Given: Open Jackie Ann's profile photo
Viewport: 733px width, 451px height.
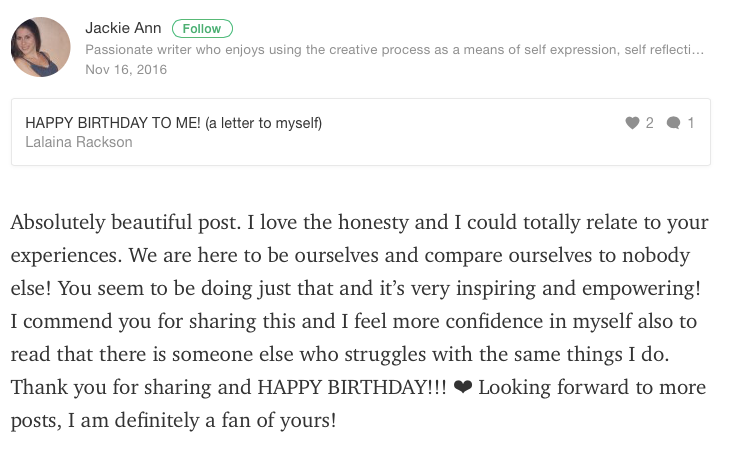Looking at the screenshot, I should coord(40,47).
